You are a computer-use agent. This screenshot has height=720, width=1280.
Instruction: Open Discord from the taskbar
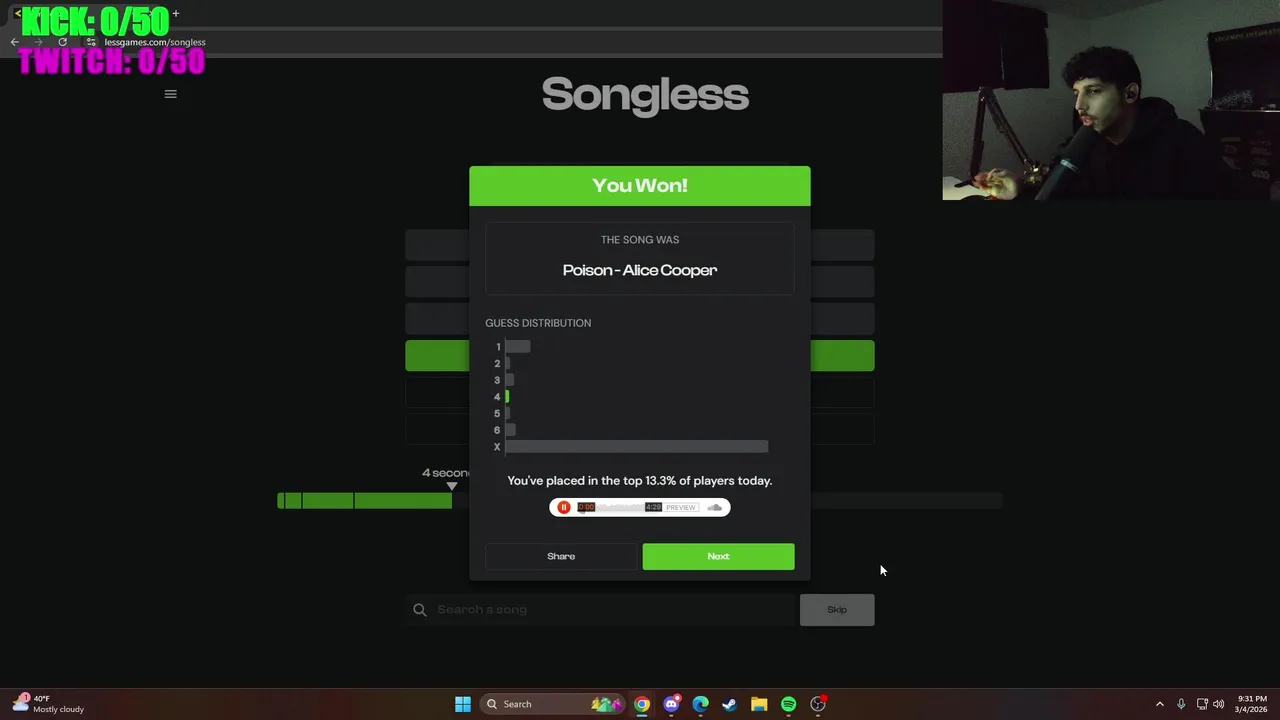point(671,704)
